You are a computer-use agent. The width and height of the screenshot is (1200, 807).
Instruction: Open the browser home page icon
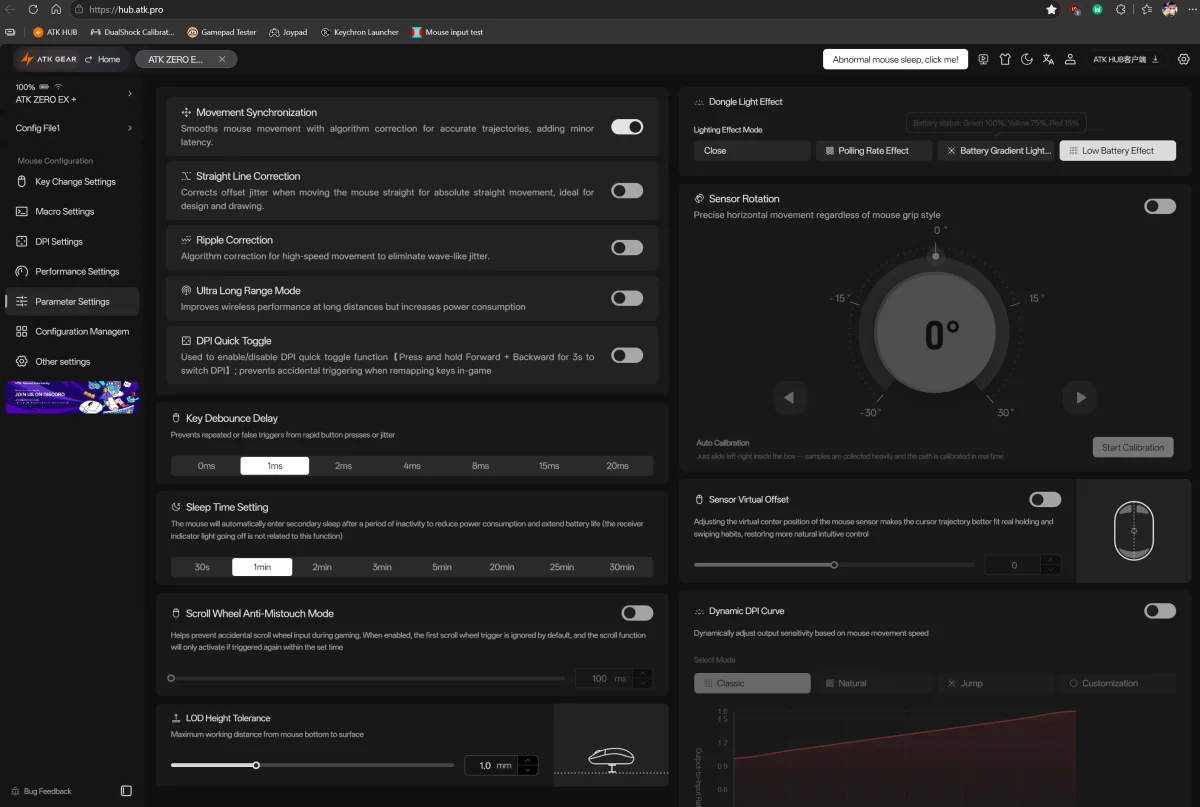(x=55, y=9)
